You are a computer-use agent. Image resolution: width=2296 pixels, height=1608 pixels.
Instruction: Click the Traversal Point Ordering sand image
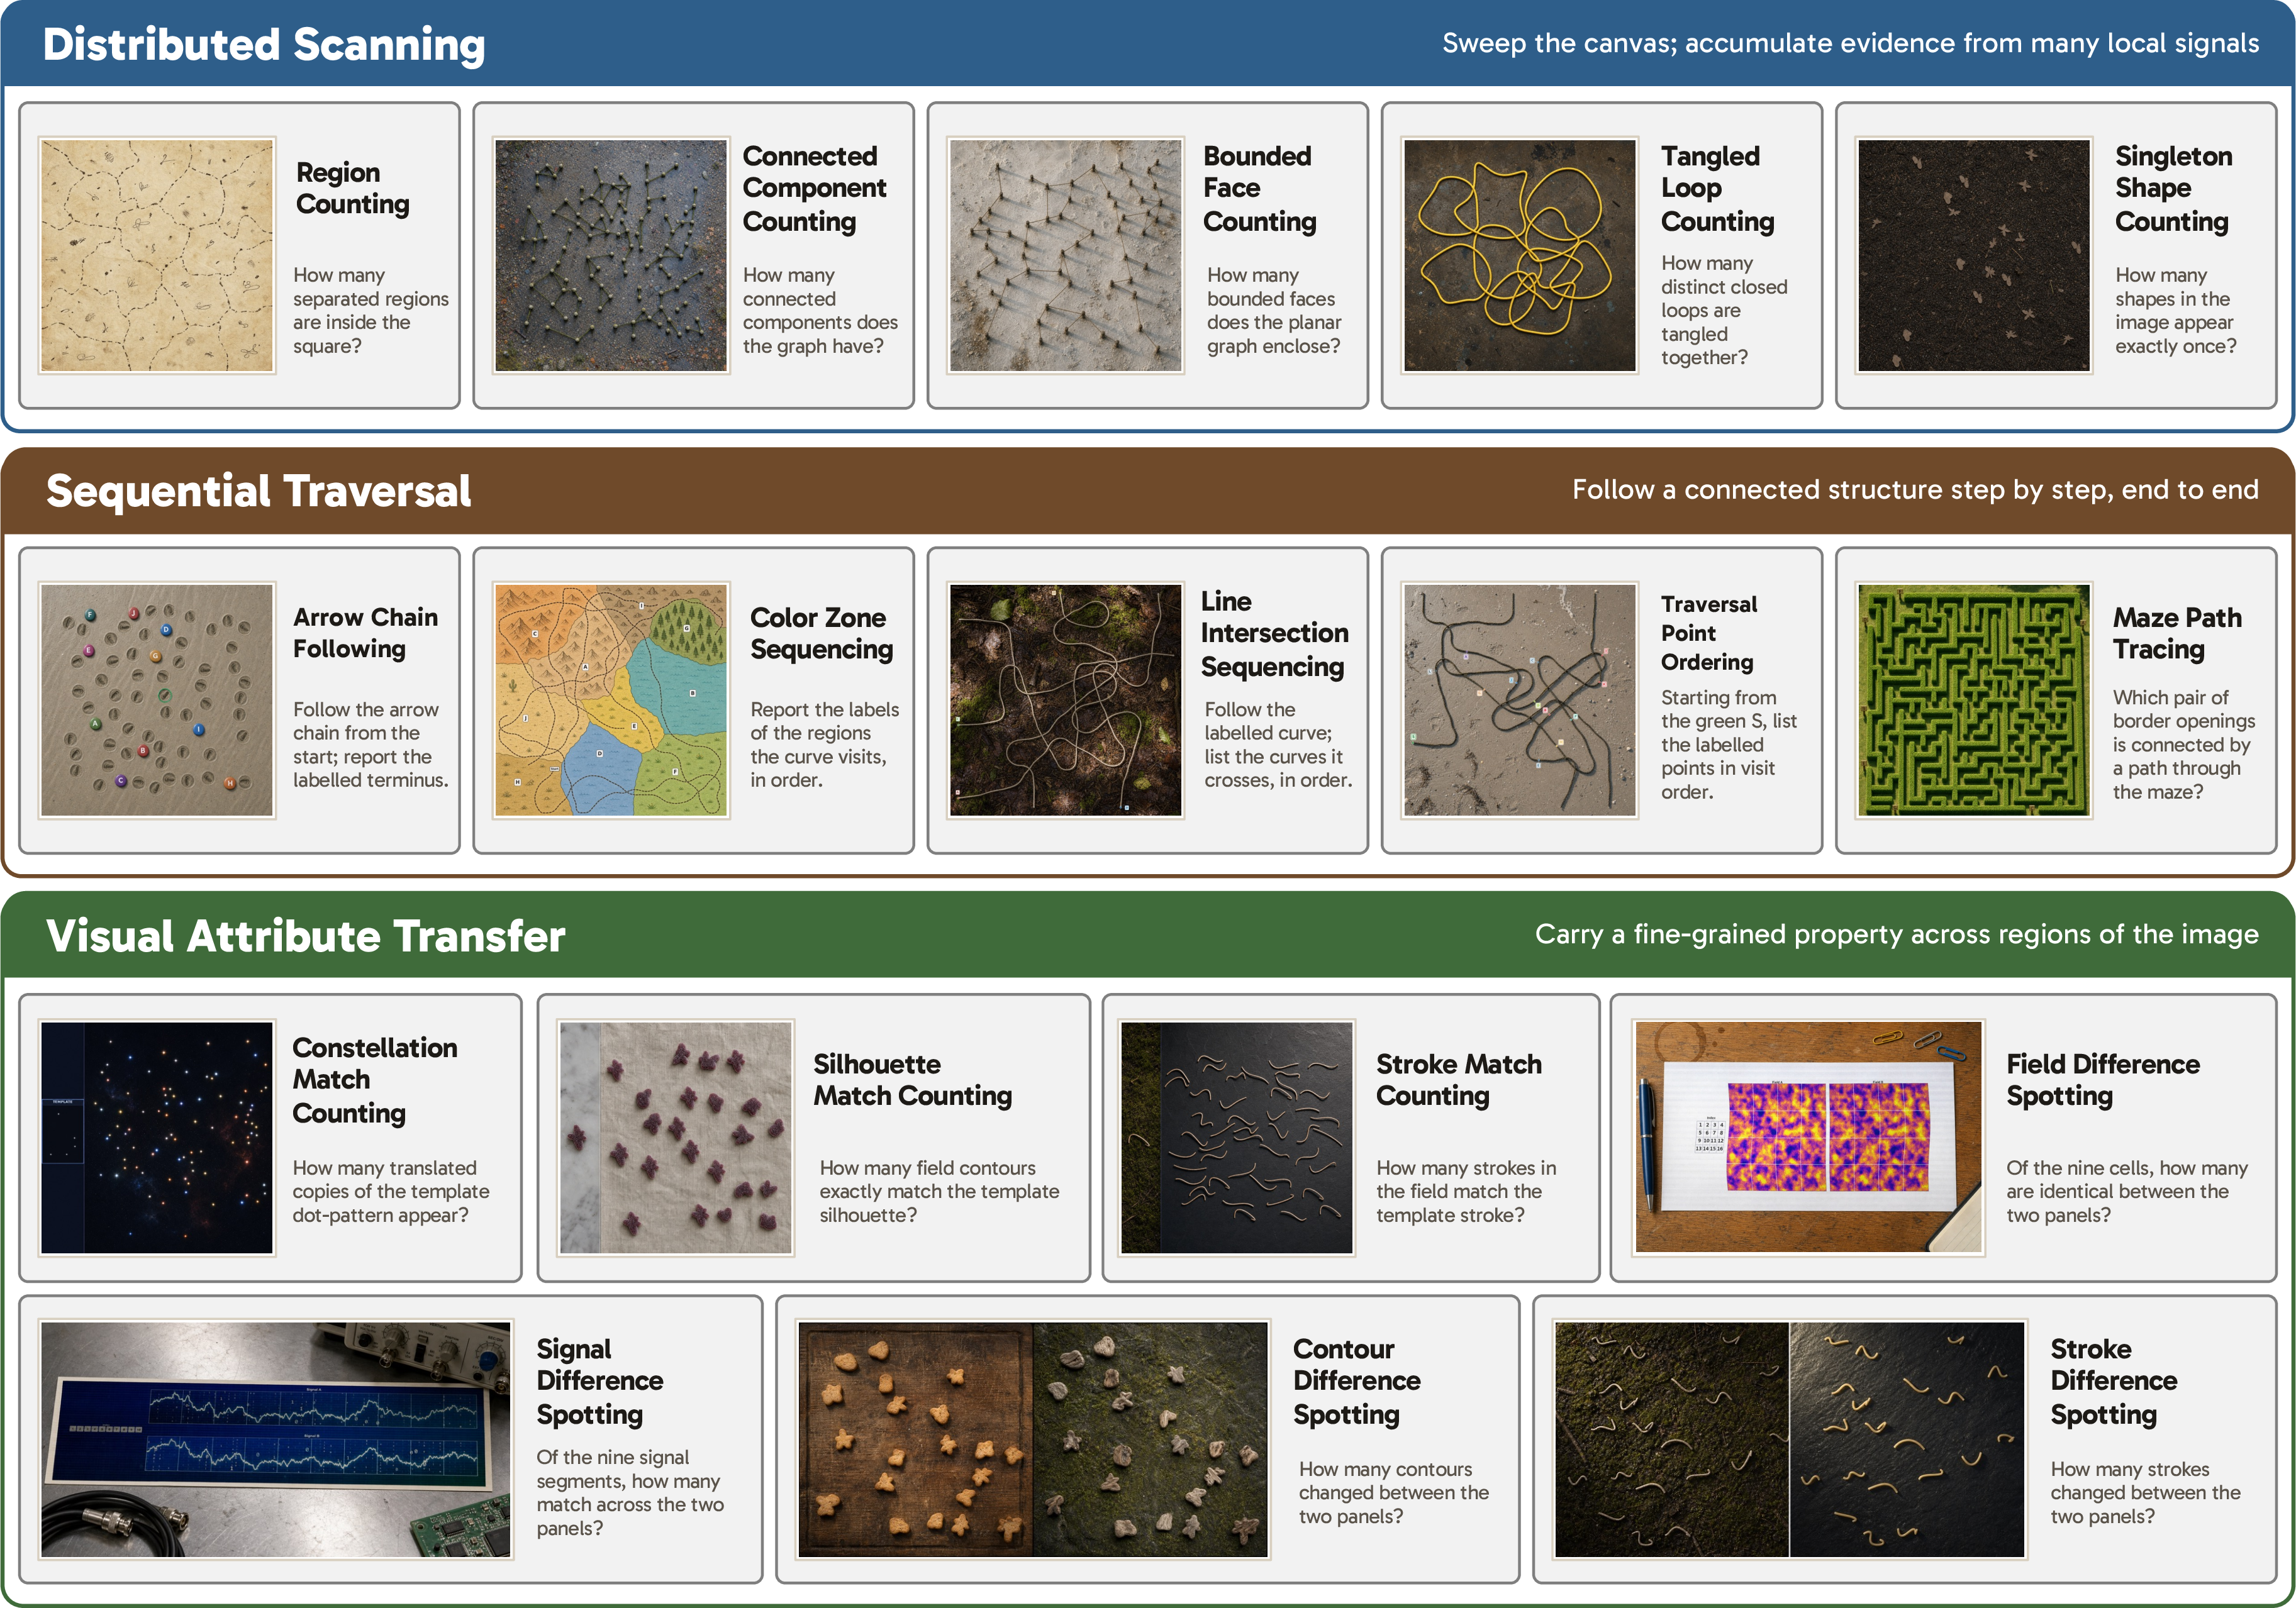tap(1520, 701)
